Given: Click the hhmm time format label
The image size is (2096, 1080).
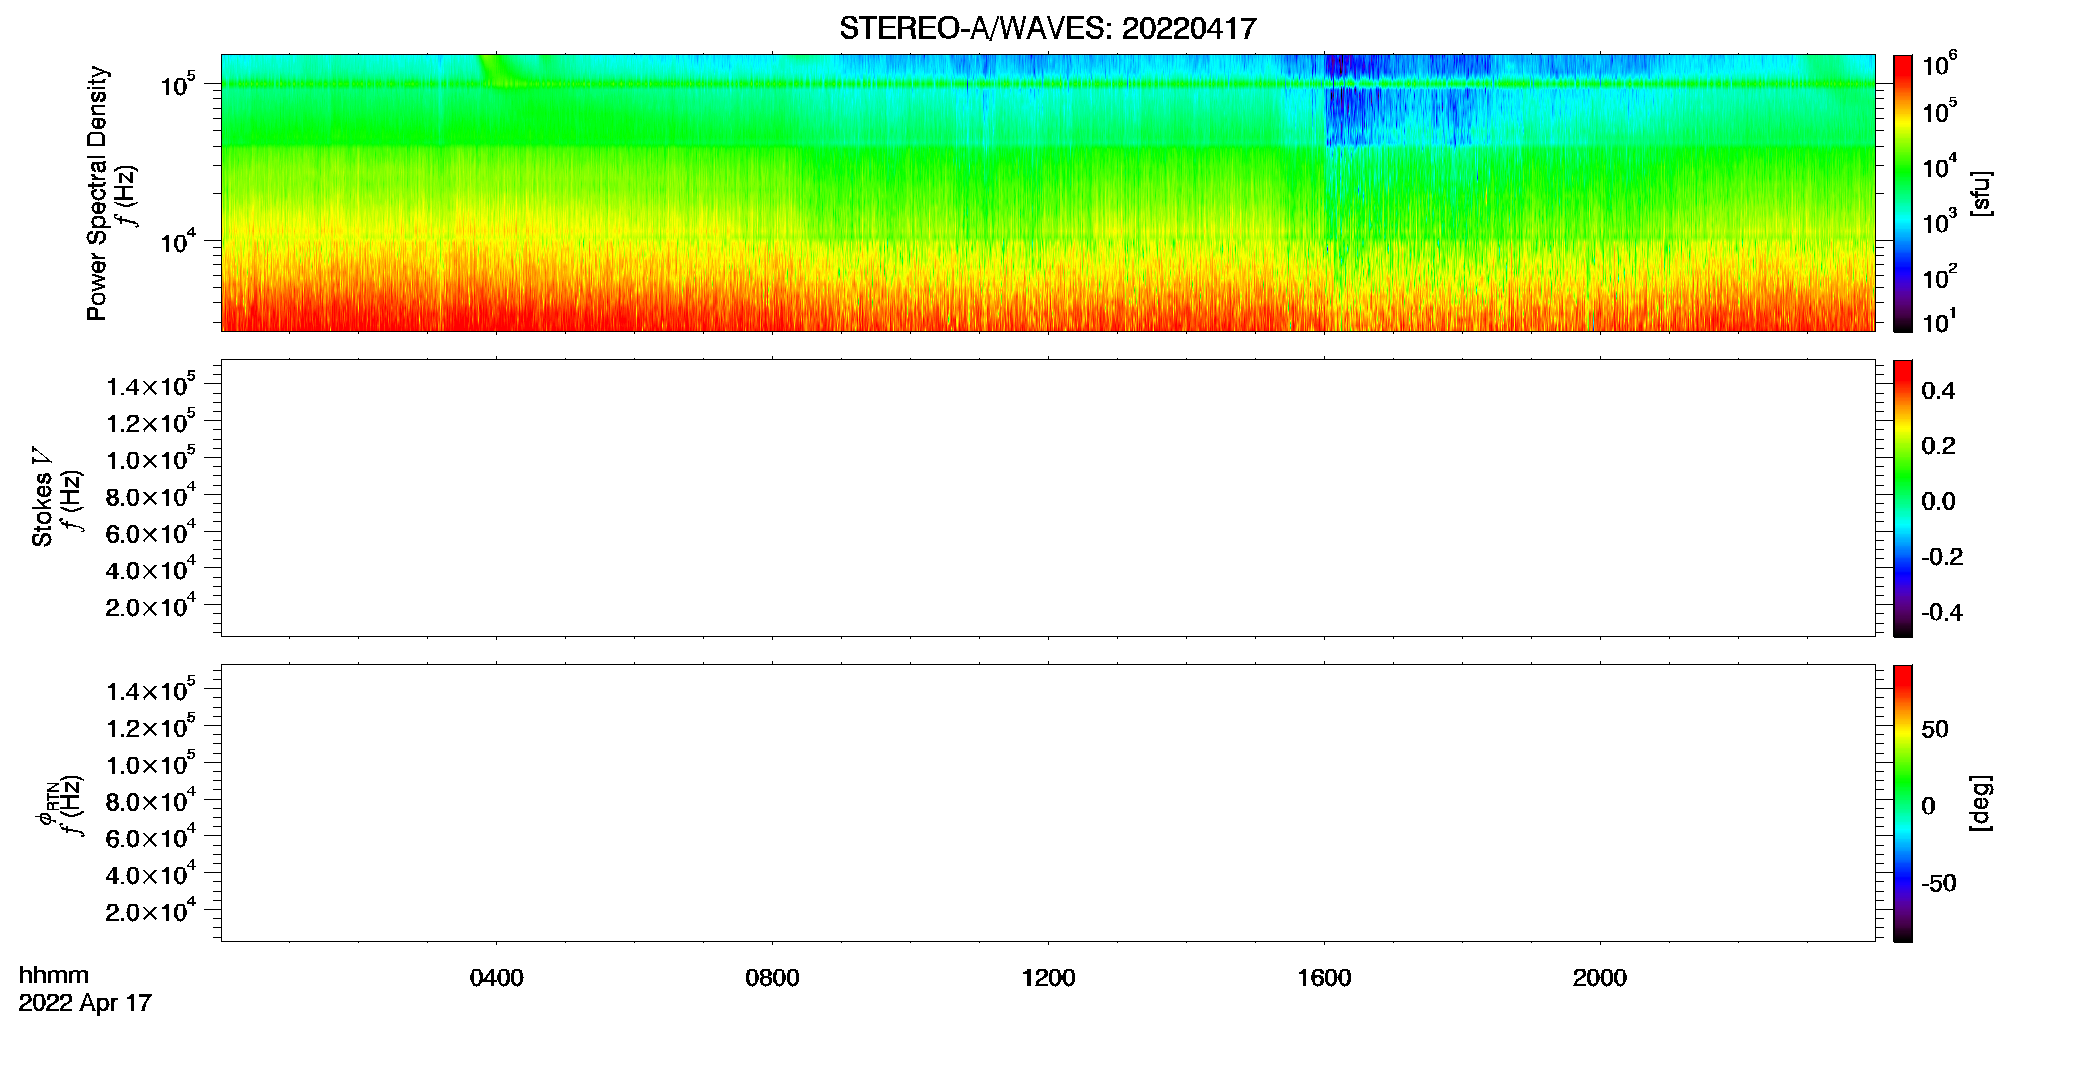Looking at the screenshot, I should (x=54, y=975).
